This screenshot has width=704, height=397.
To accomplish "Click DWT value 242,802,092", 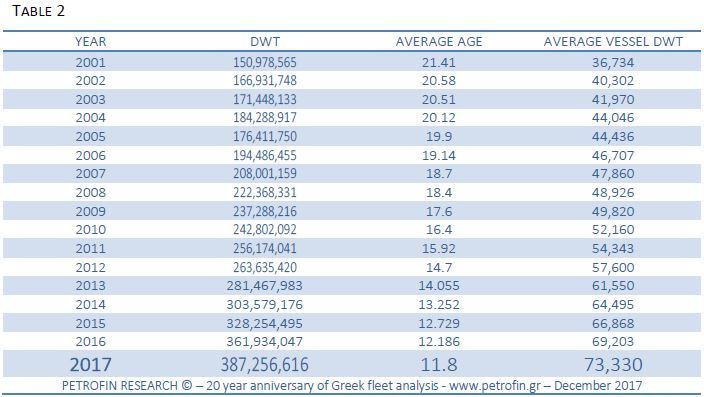I will click(x=265, y=229).
